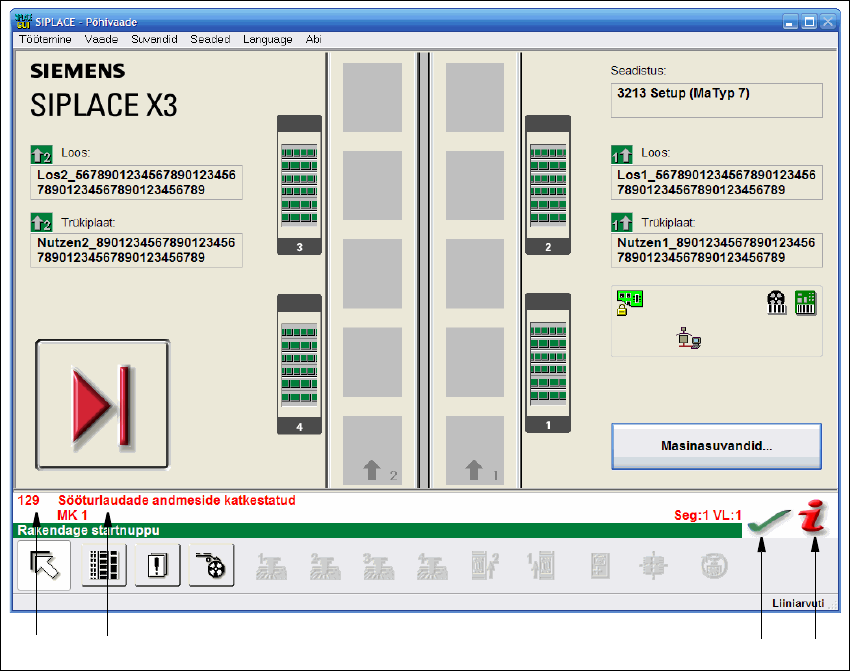Click the 'MK 1' error detail text

point(72,515)
